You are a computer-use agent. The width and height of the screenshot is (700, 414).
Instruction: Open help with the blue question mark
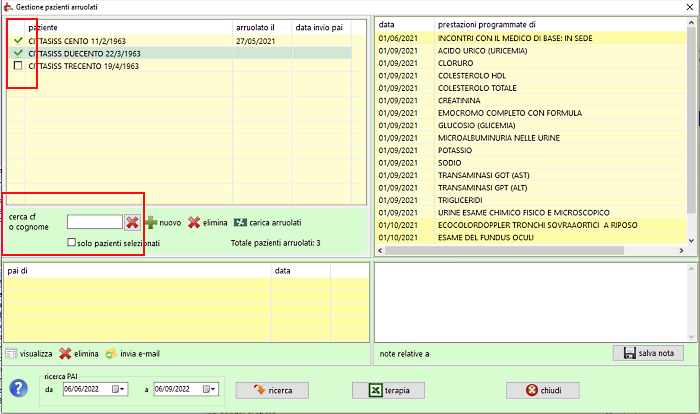[x=17, y=389]
